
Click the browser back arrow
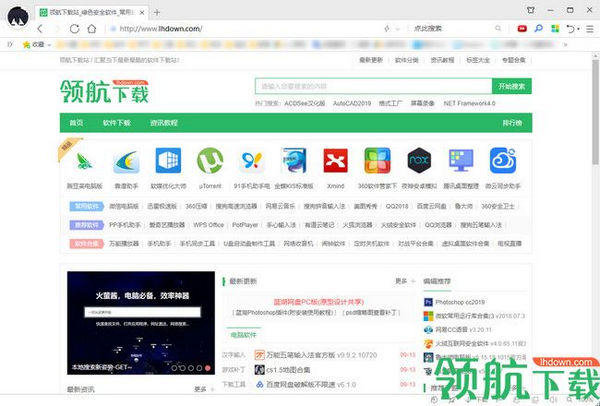[40, 29]
